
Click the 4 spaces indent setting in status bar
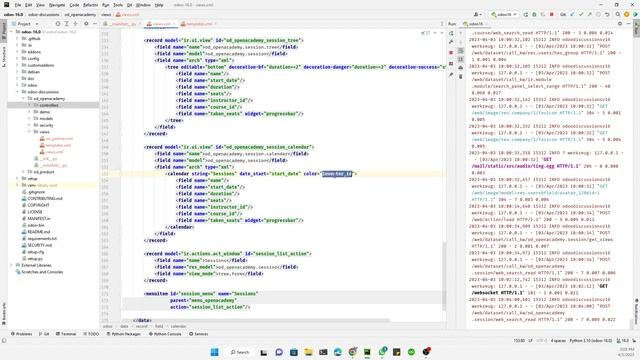[x=558, y=340]
